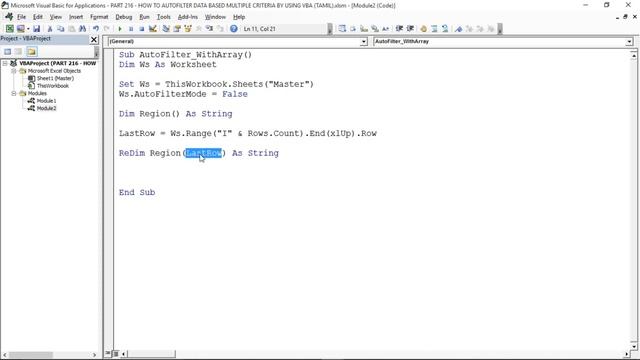Open the Edit menu

pyautogui.click(x=38, y=17)
